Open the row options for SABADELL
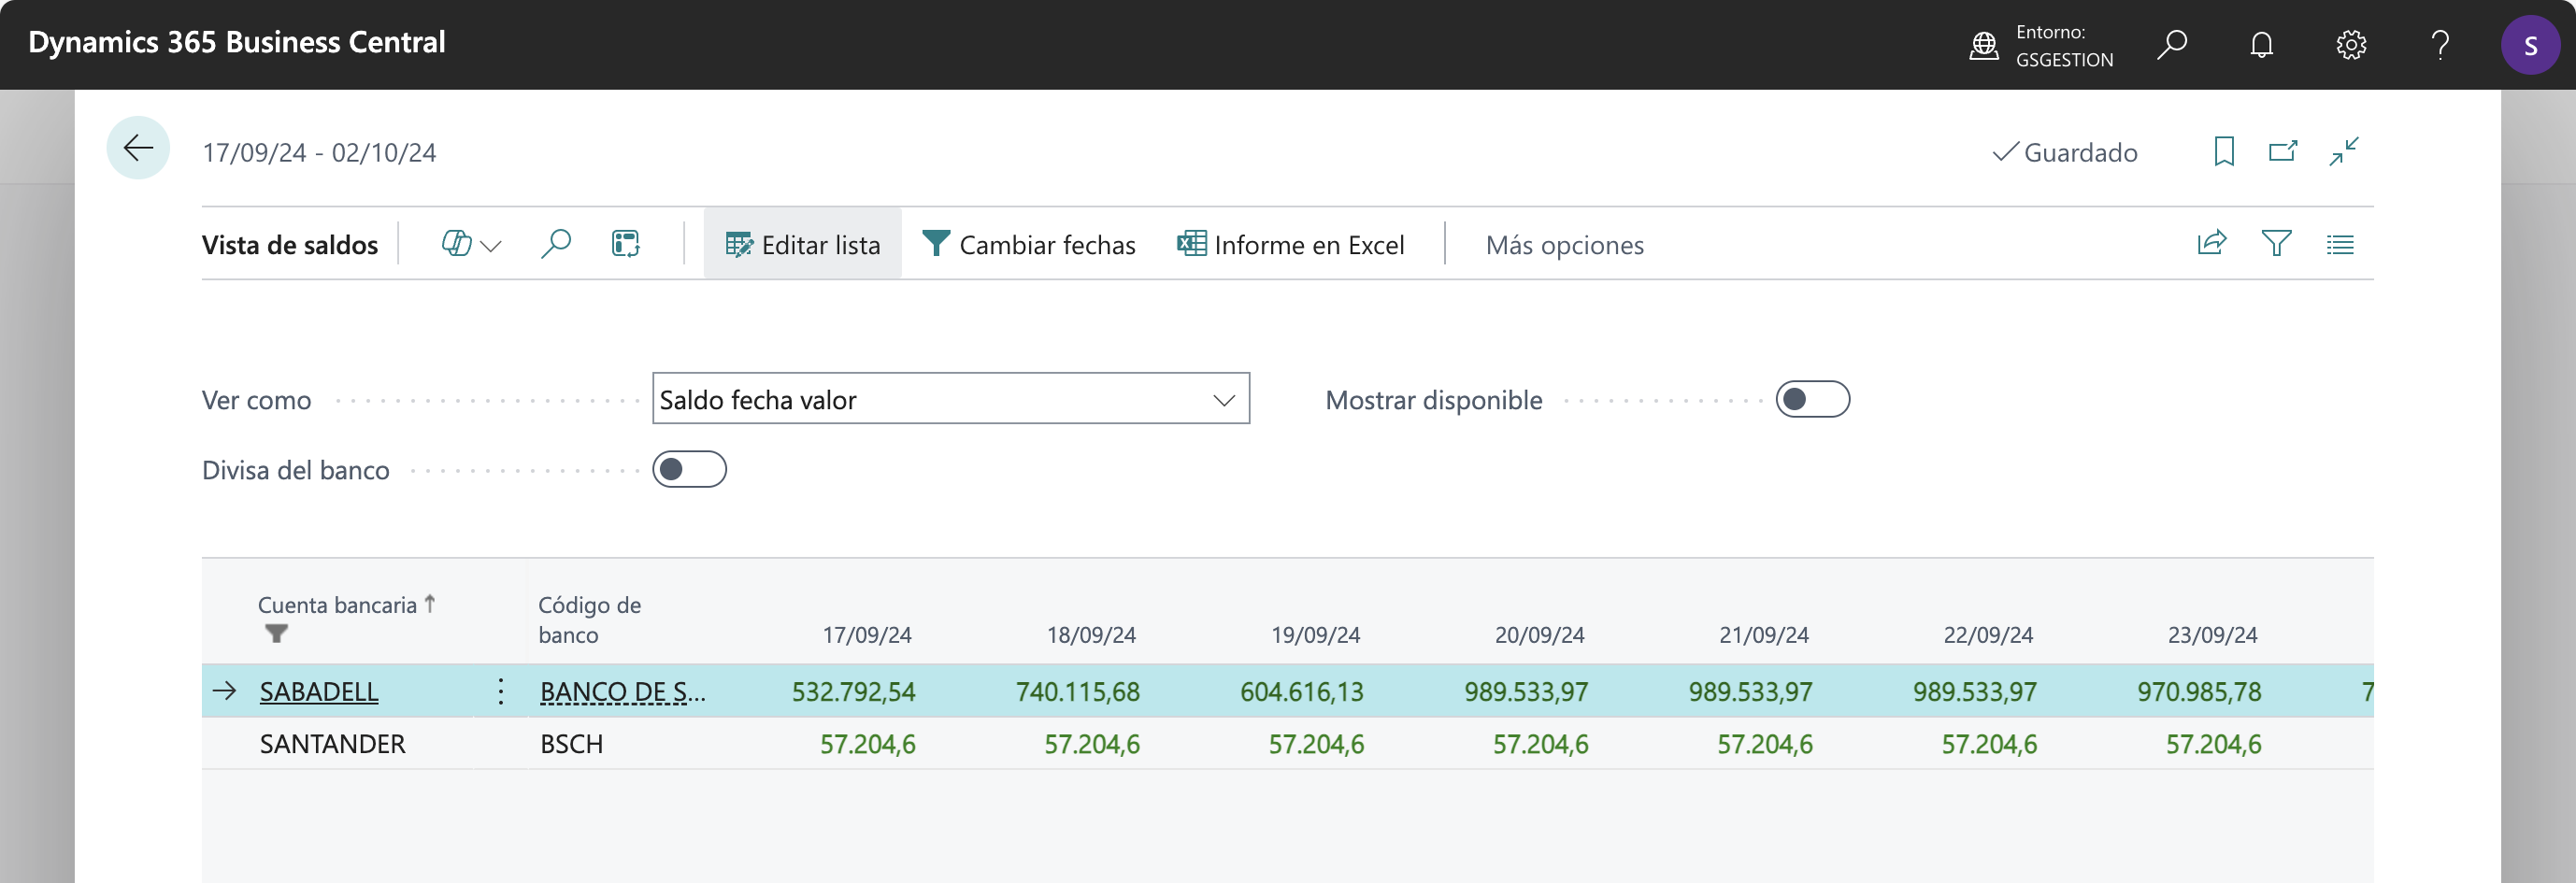The width and height of the screenshot is (2576, 883). pyautogui.click(x=501, y=691)
